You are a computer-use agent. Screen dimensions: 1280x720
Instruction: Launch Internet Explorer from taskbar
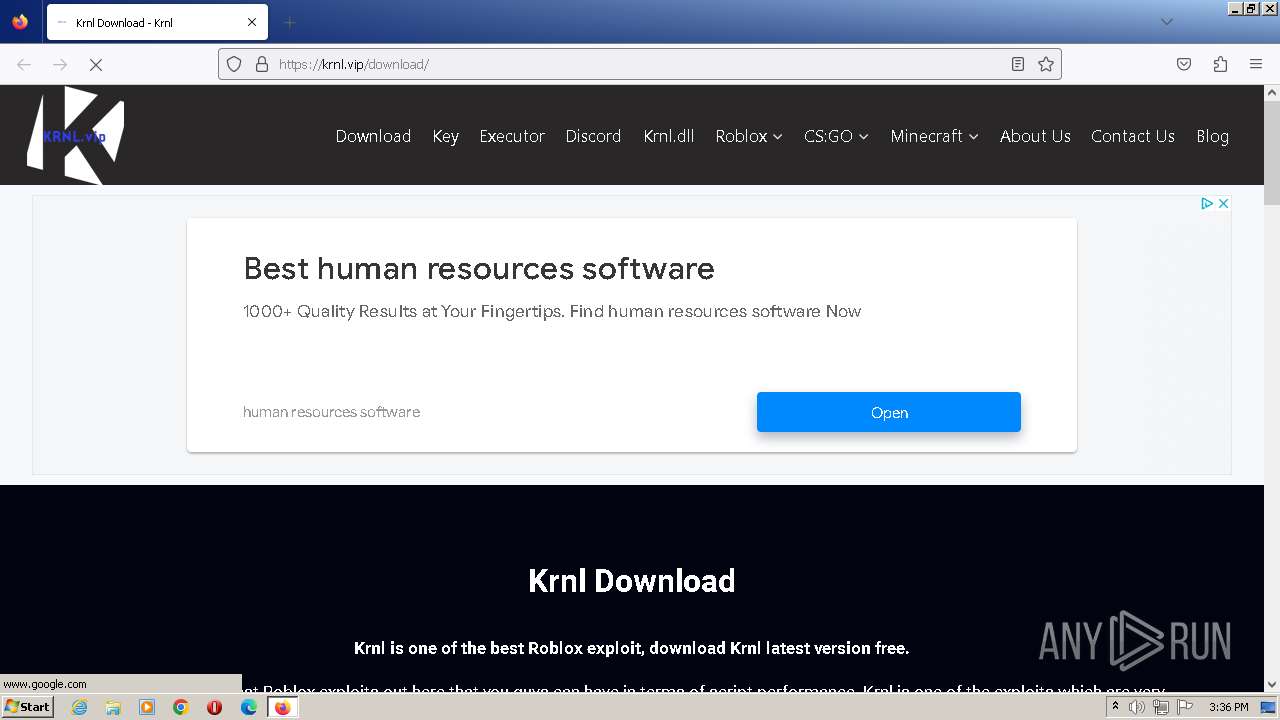(79, 707)
